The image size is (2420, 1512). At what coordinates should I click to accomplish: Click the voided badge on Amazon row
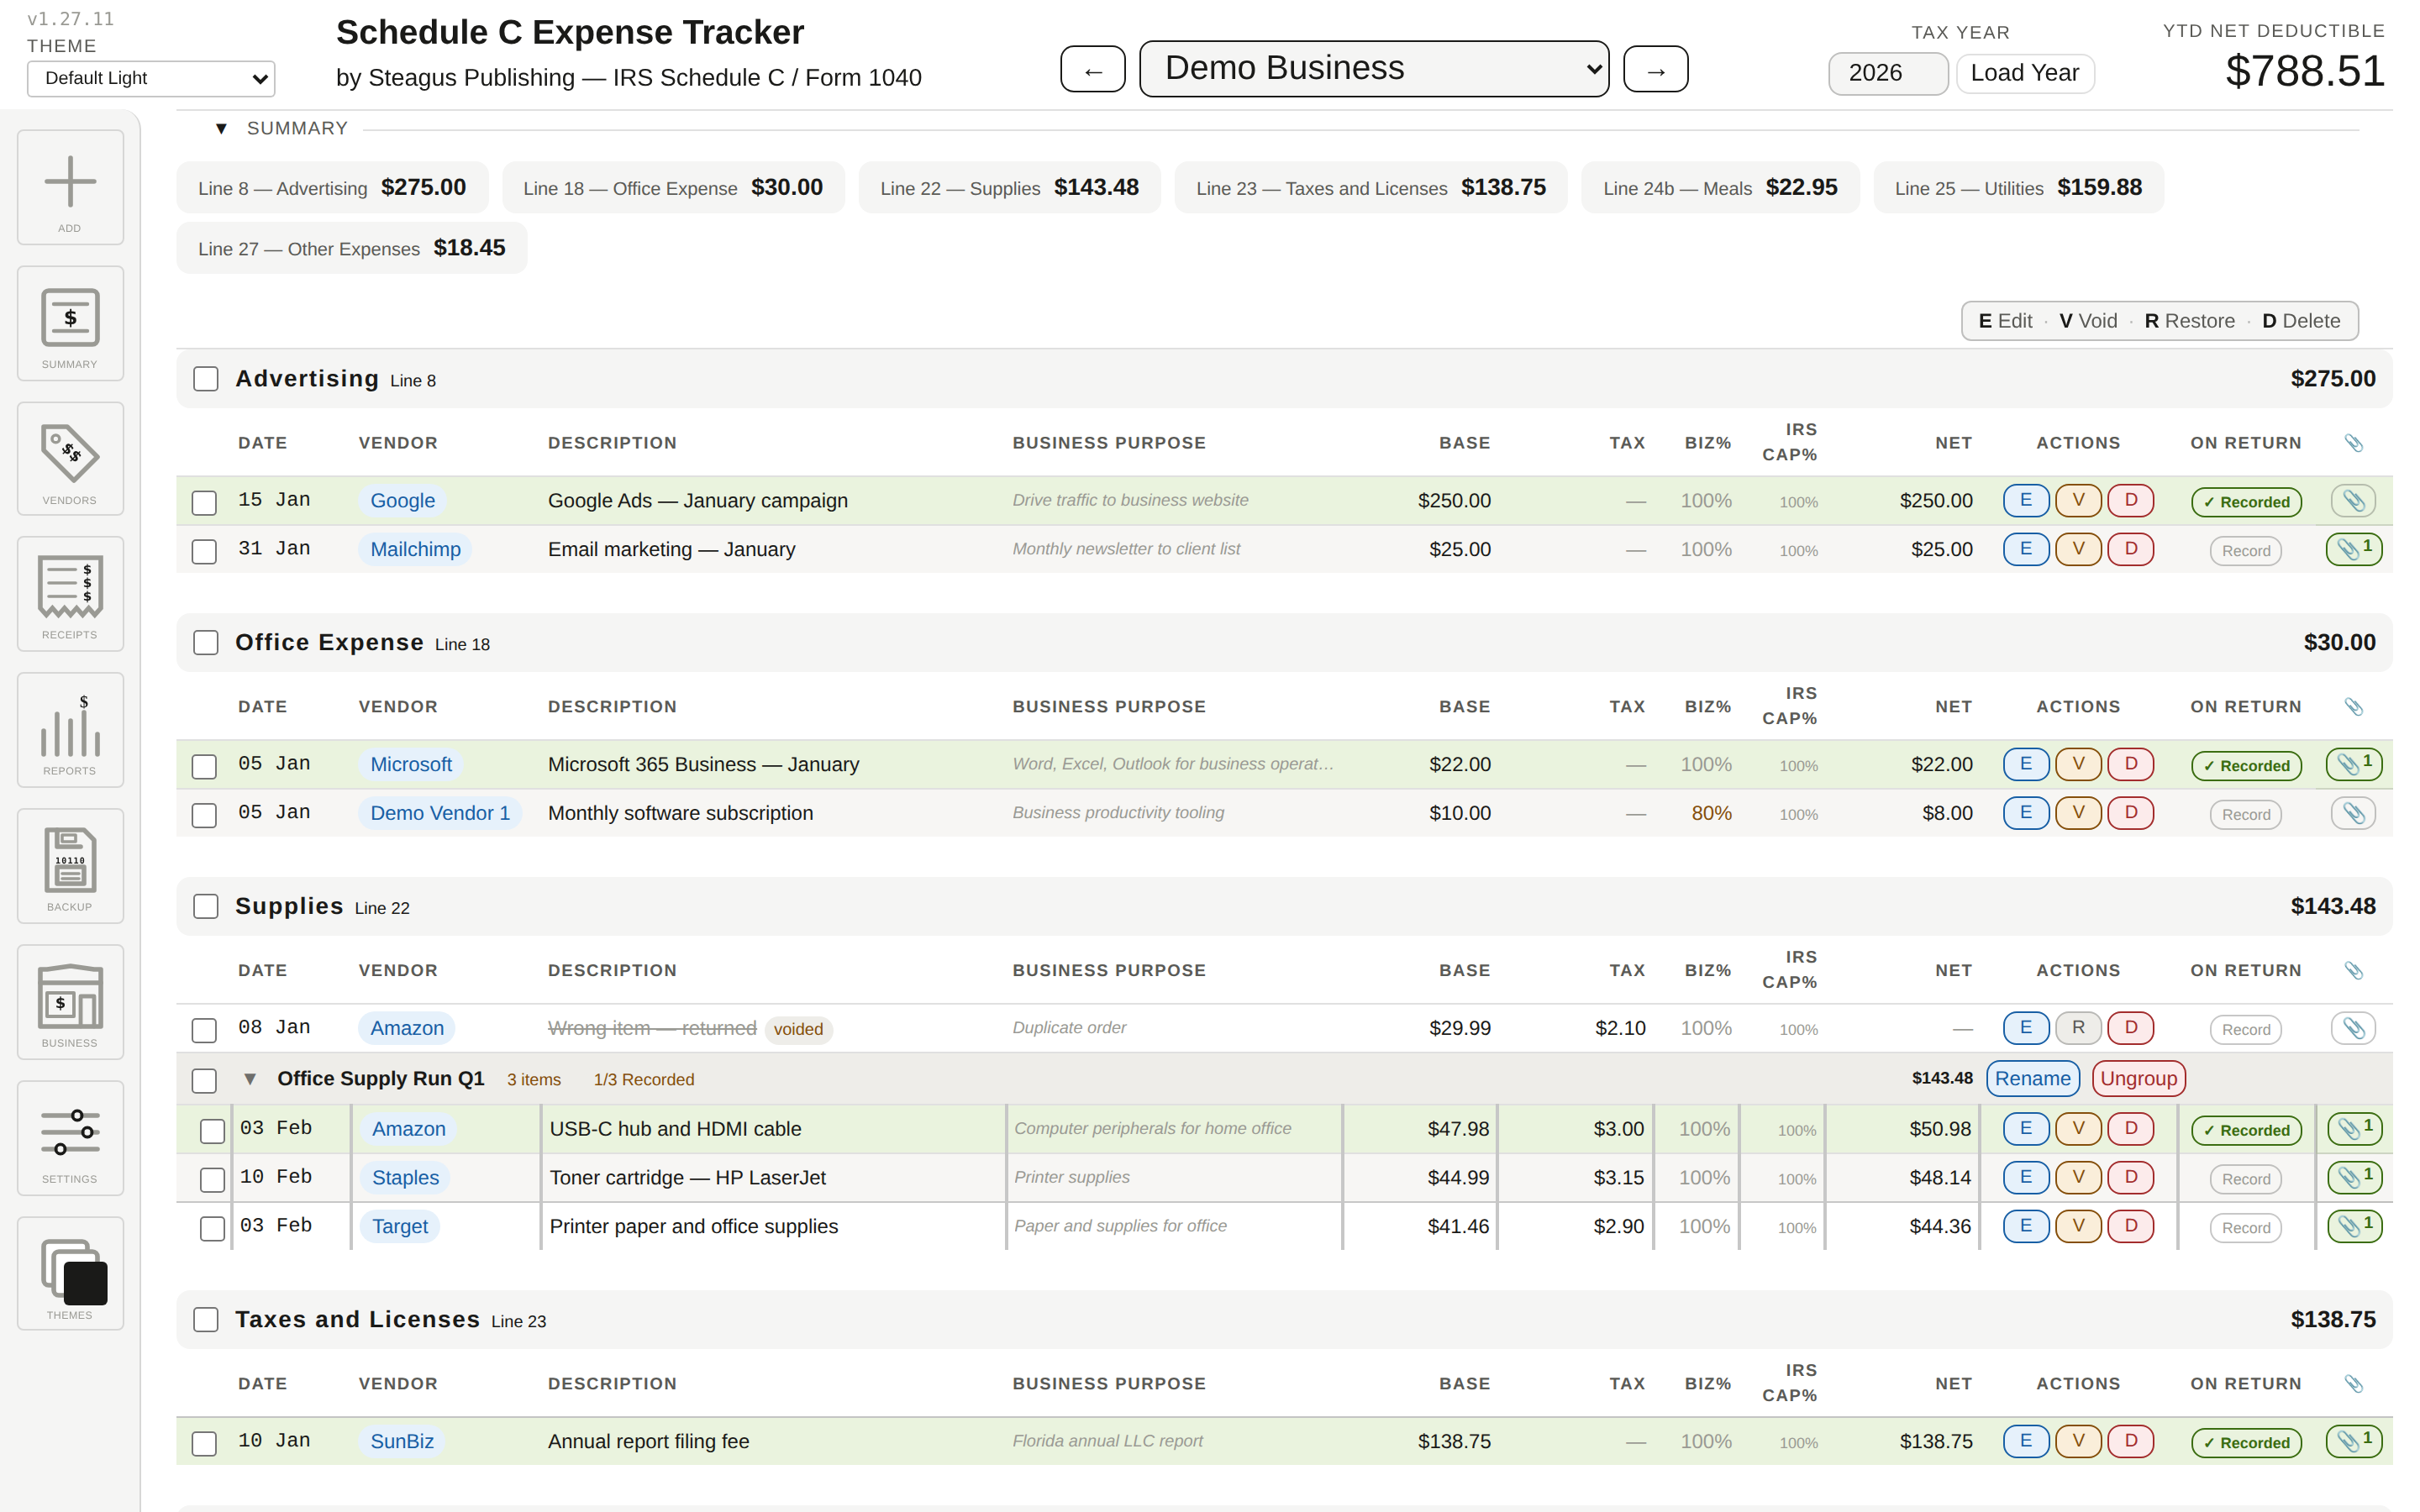click(798, 1030)
